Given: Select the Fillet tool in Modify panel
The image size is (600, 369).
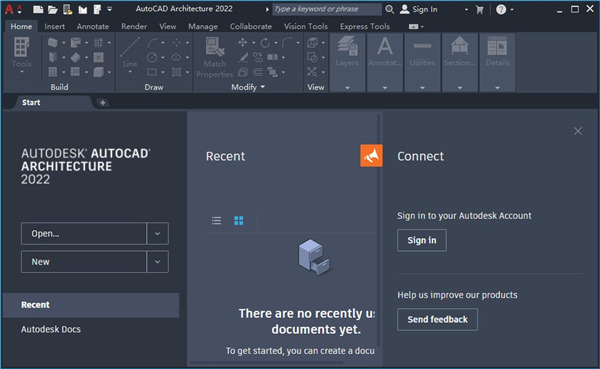Looking at the screenshot, I should click(288, 42).
